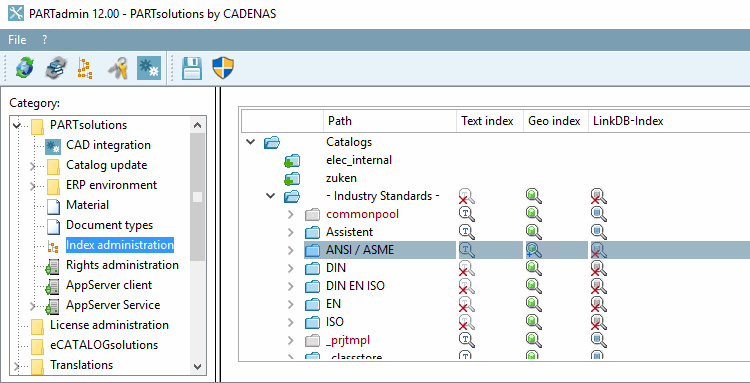Expand the _prjtmpl folder
The width and height of the screenshot is (750, 383).
pyautogui.click(x=290, y=340)
